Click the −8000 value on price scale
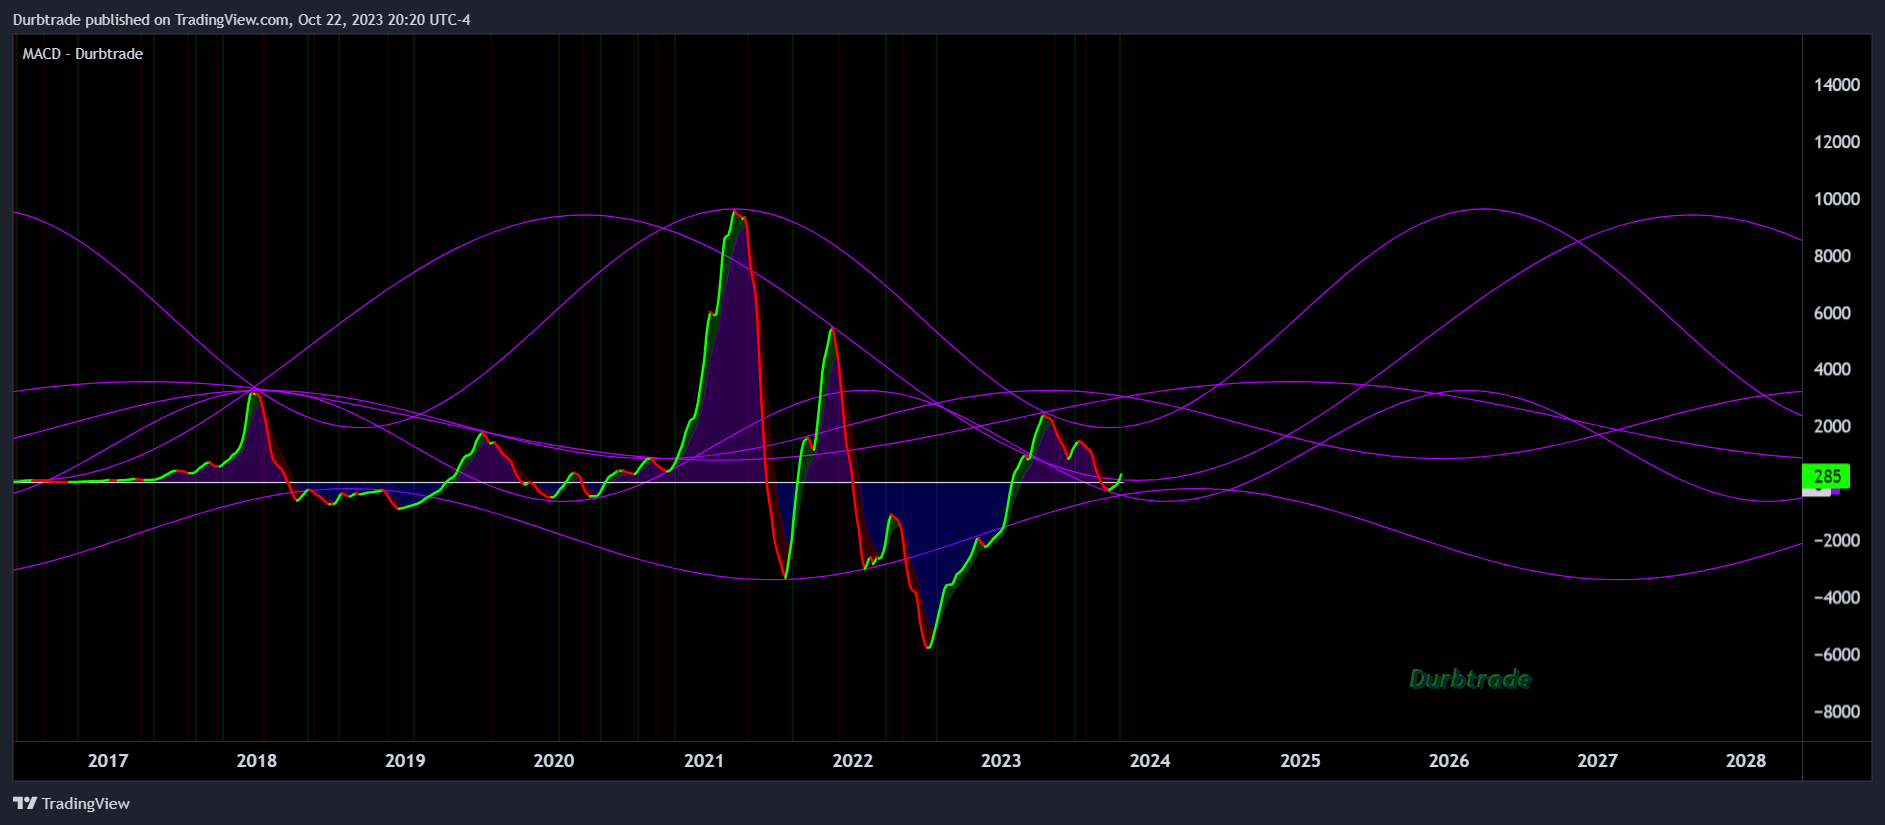 (x=1837, y=712)
